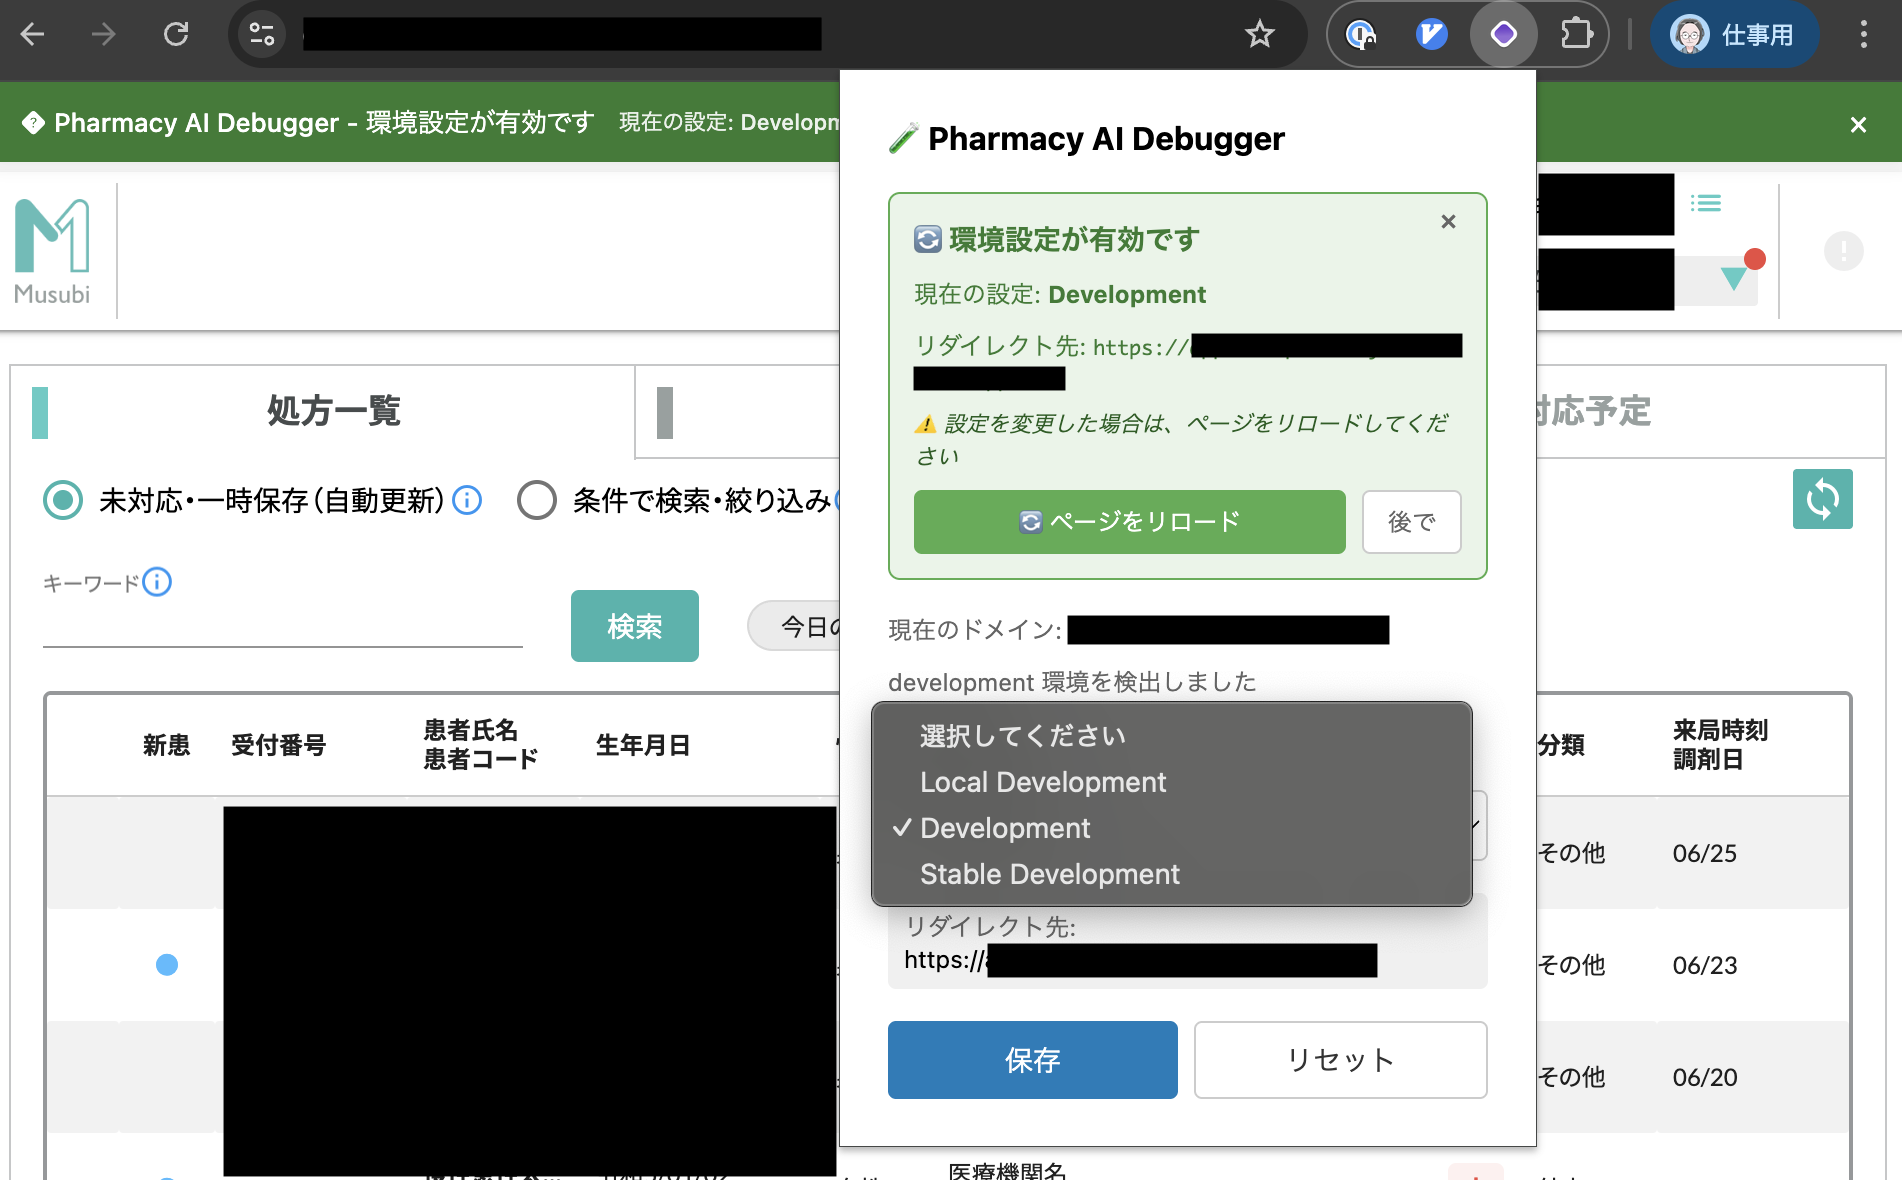Viewport: 1902px width, 1180px height.
Task: Click the 新患 column header
Action: click(166, 745)
